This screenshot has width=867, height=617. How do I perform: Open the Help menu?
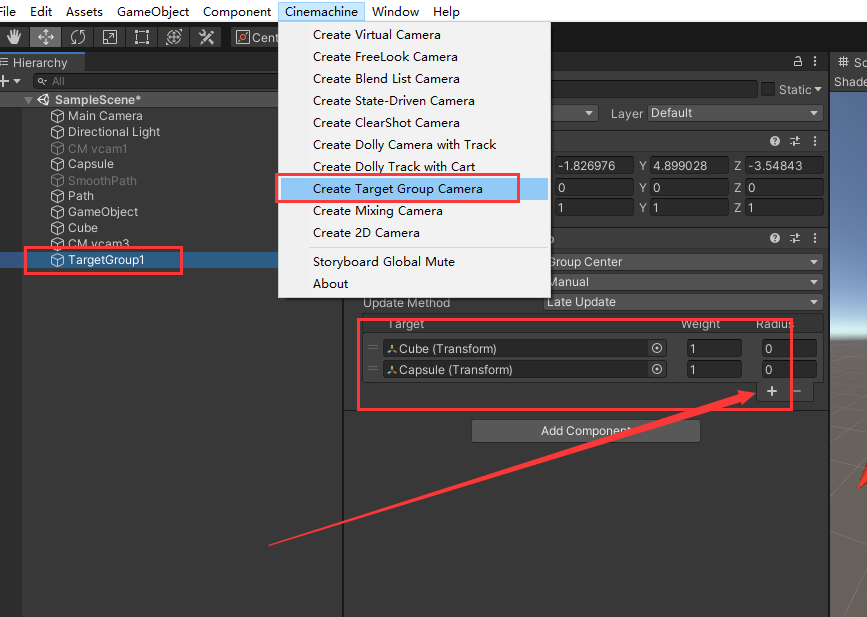pos(446,12)
